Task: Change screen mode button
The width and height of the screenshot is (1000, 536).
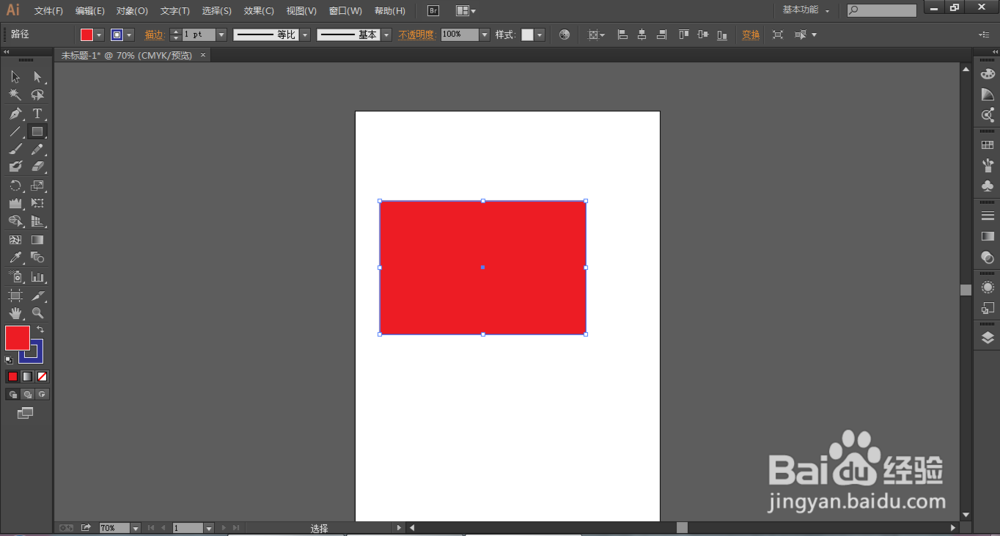Action: (x=25, y=413)
